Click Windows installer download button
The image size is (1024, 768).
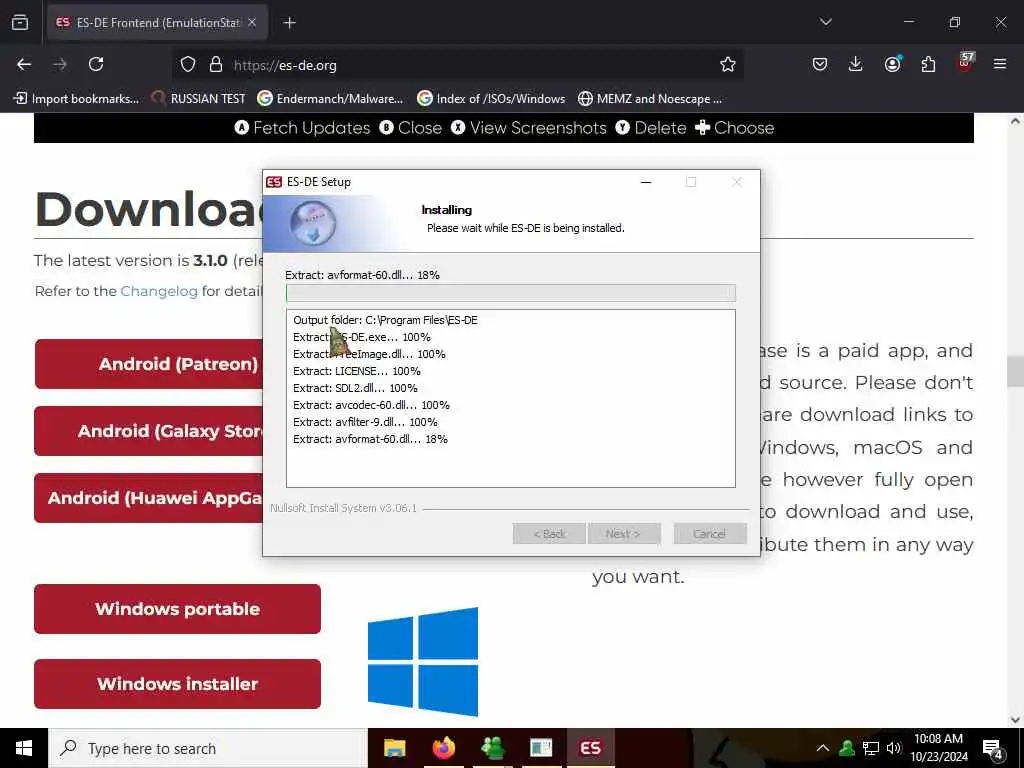click(x=178, y=684)
